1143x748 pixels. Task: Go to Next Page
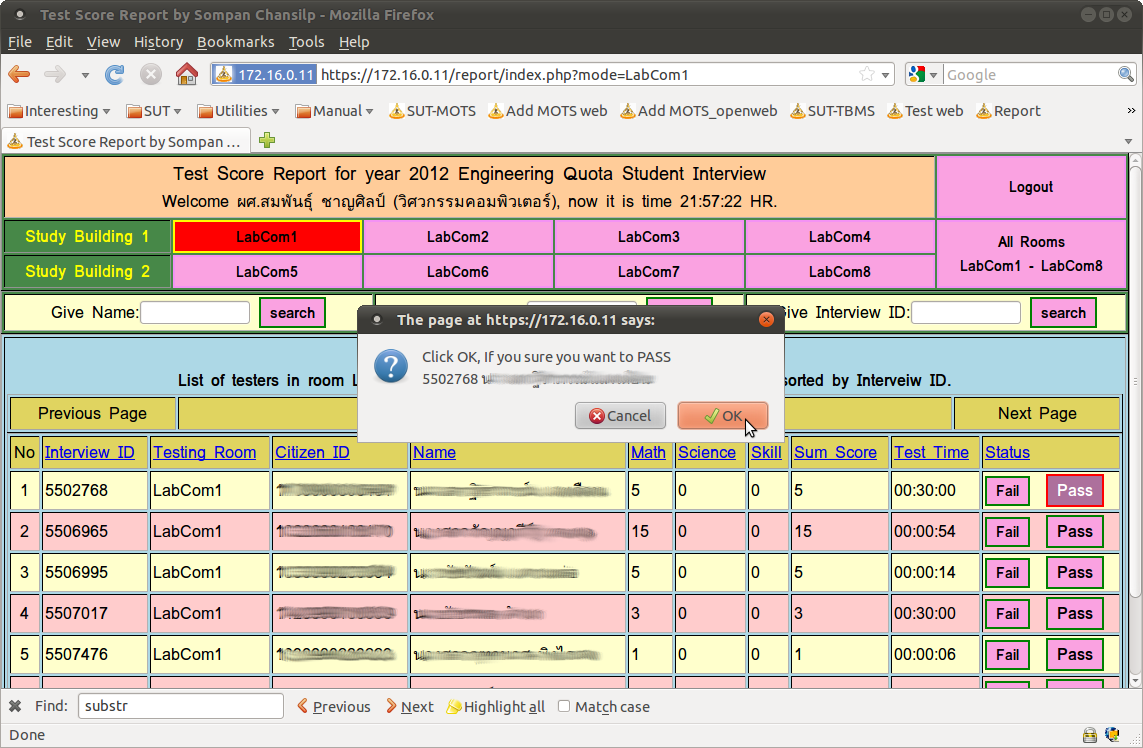pyautogui.click(x=1037, y=413)
